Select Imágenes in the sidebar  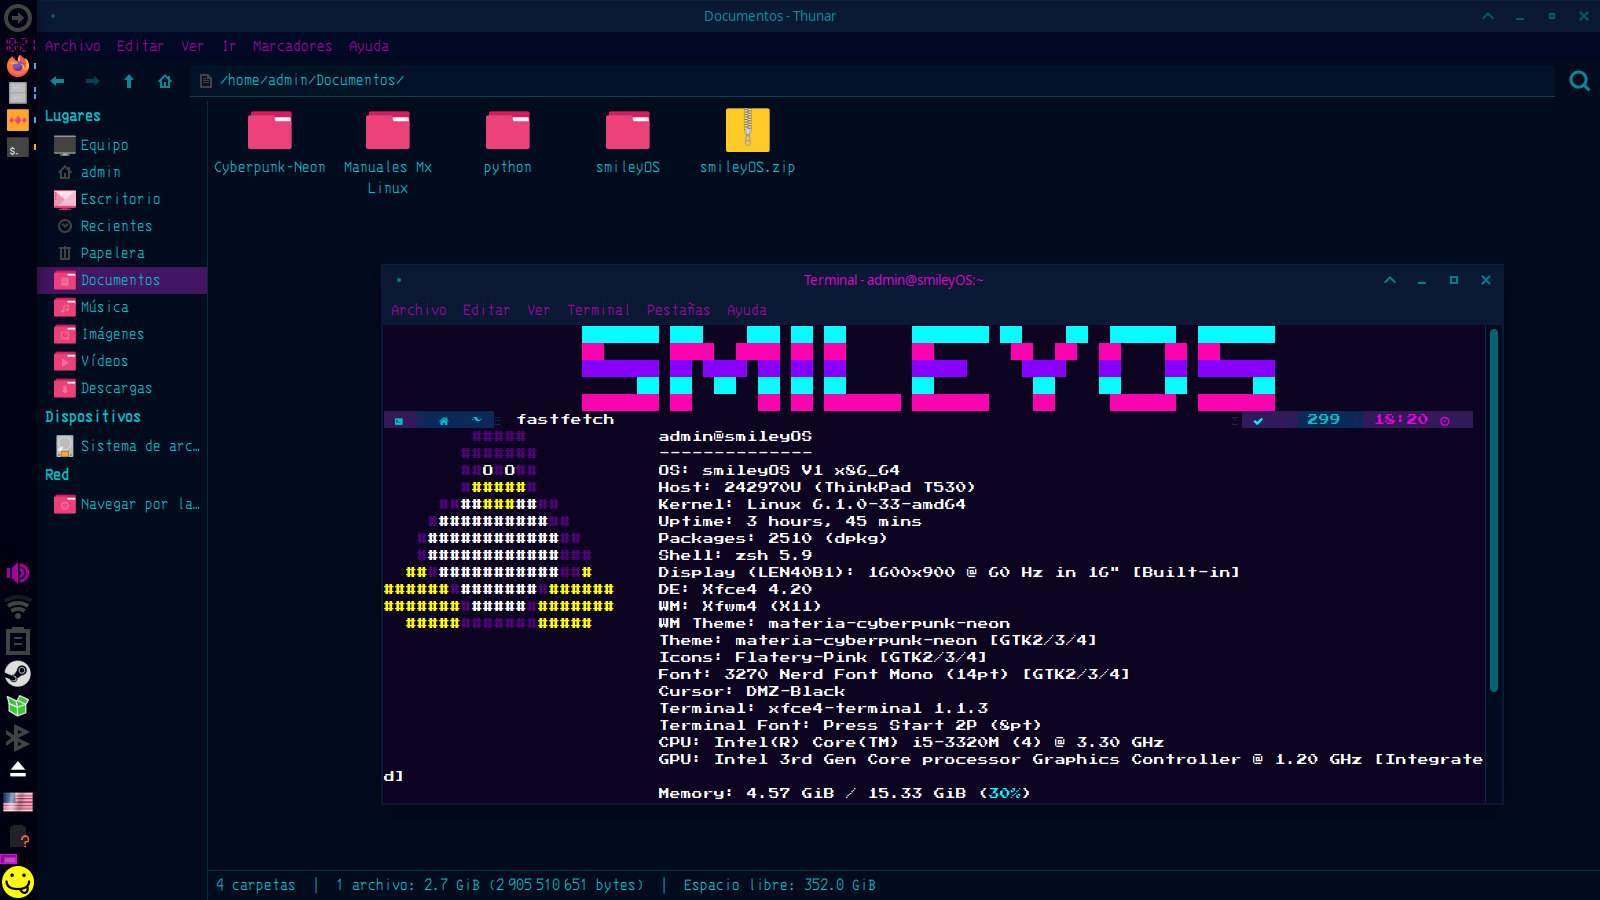coord(122,334)
